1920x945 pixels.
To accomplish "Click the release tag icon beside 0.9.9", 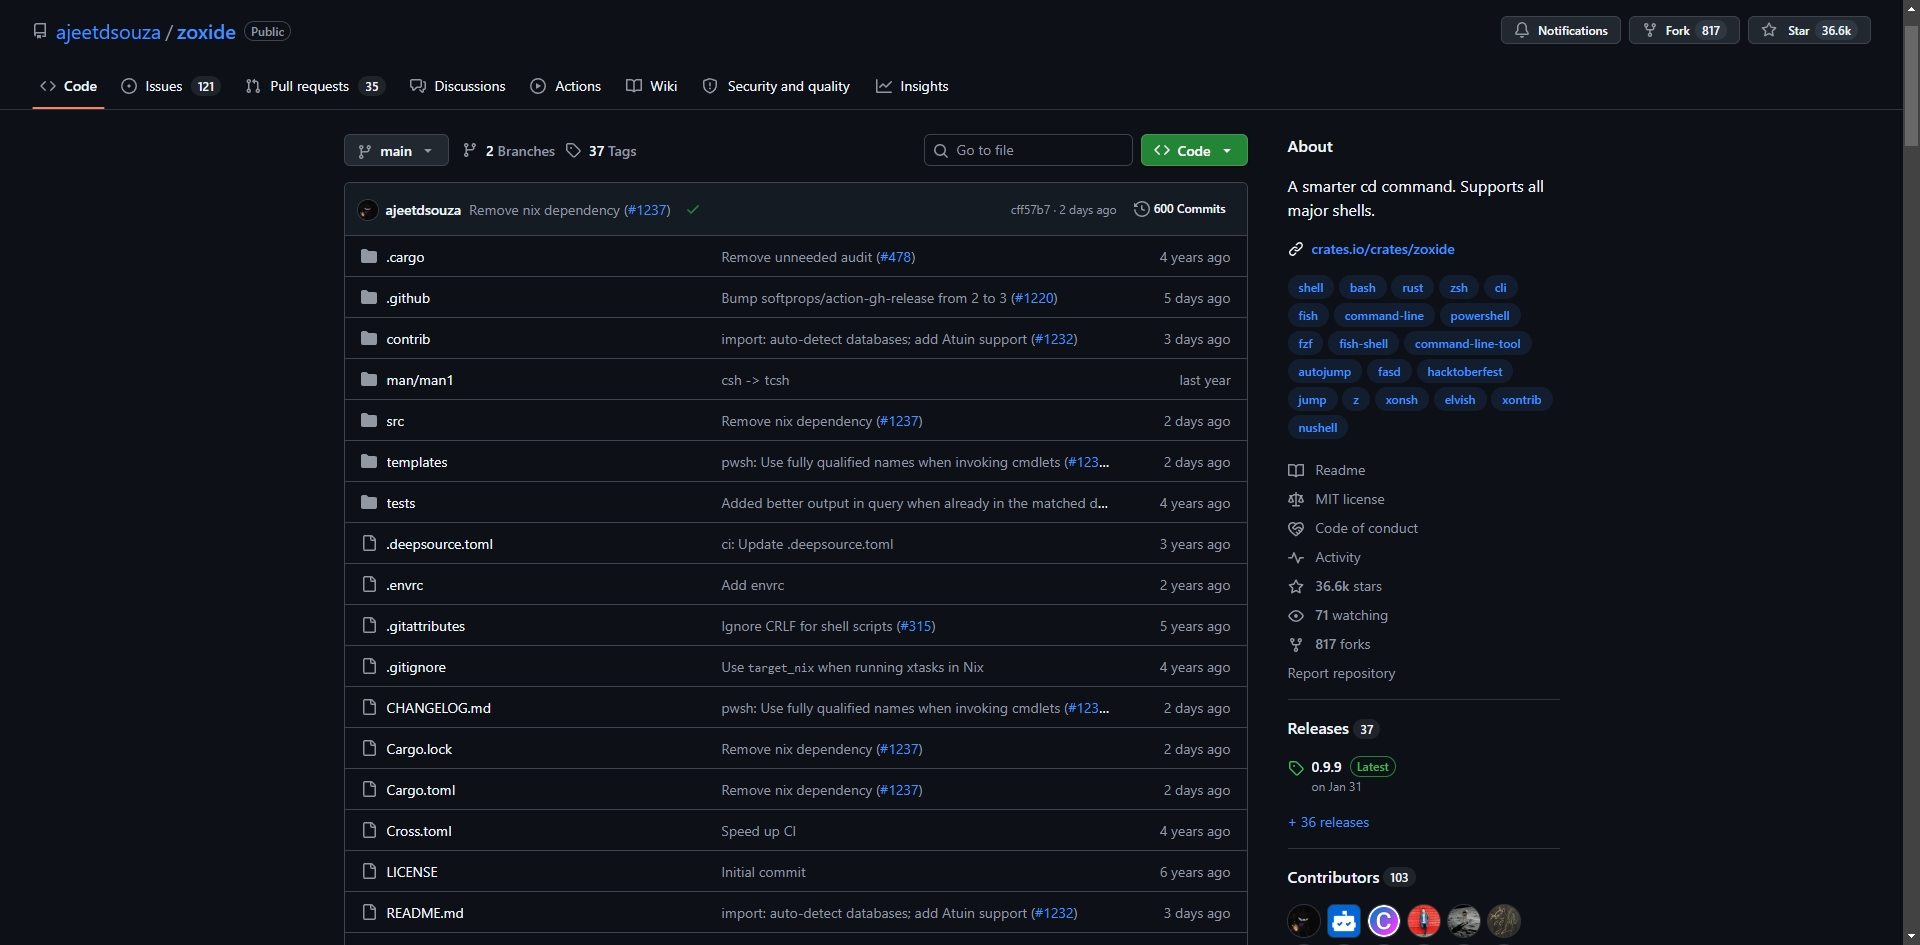I will pos(1296,768).
